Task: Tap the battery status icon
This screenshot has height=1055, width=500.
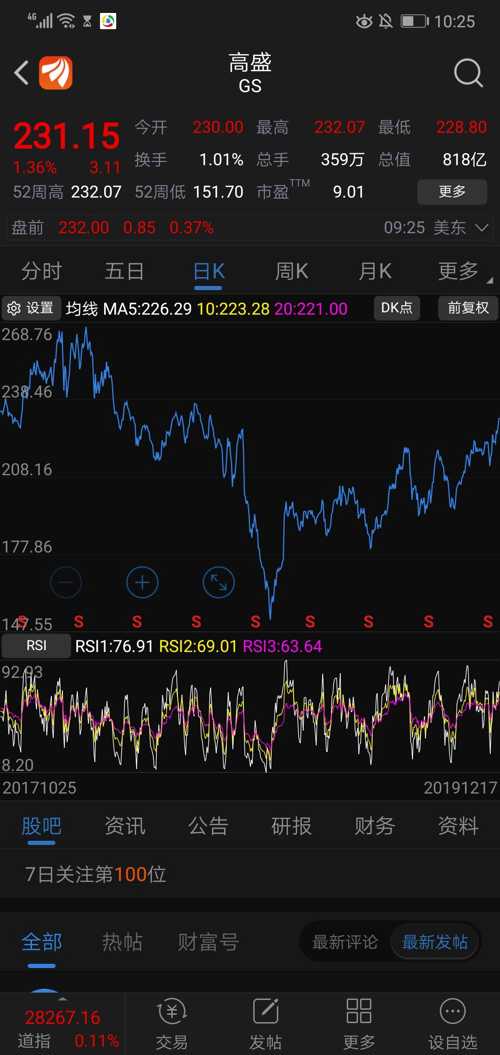Action: [414, 22]
